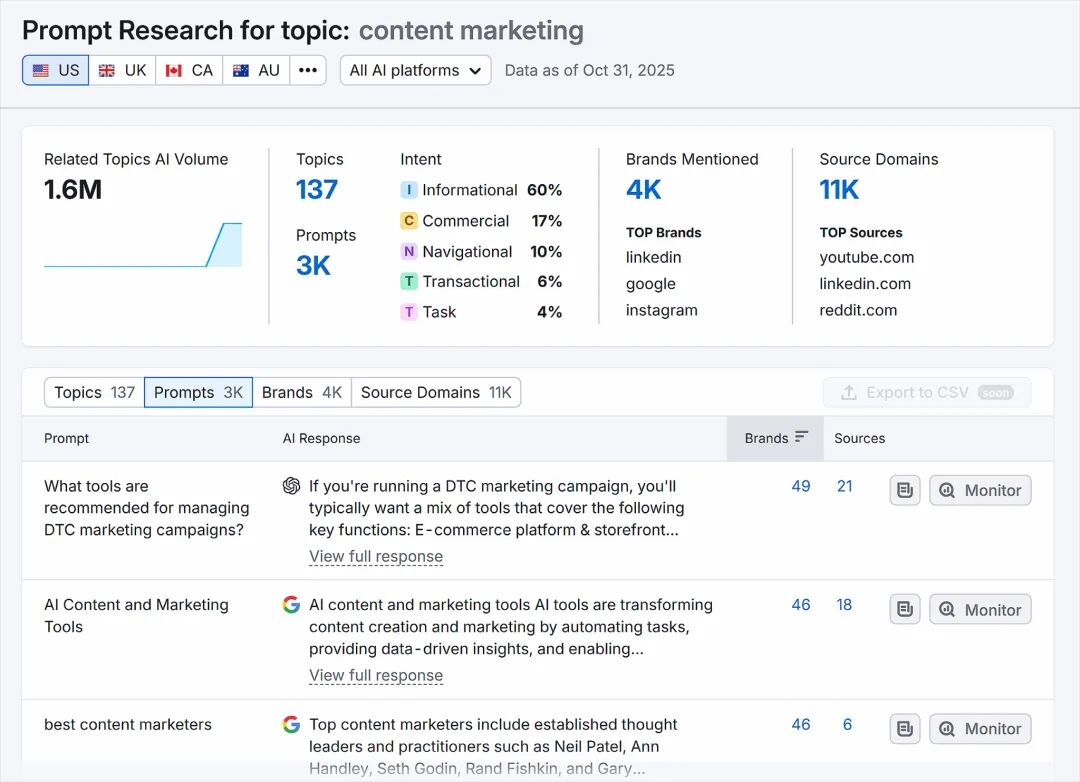The image size is (1080, 782).
Task: Open the Source Domains 11K tab
Action: (436, 392)
